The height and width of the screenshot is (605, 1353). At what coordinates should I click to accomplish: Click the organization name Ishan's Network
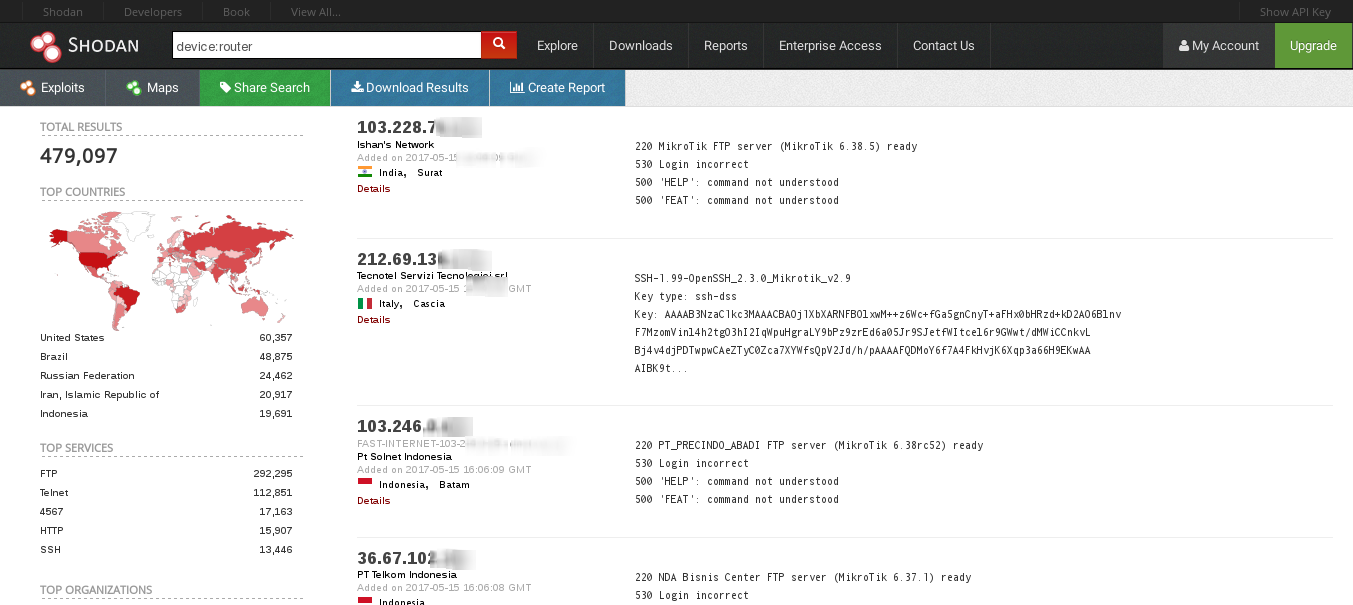tap(396, 145)
